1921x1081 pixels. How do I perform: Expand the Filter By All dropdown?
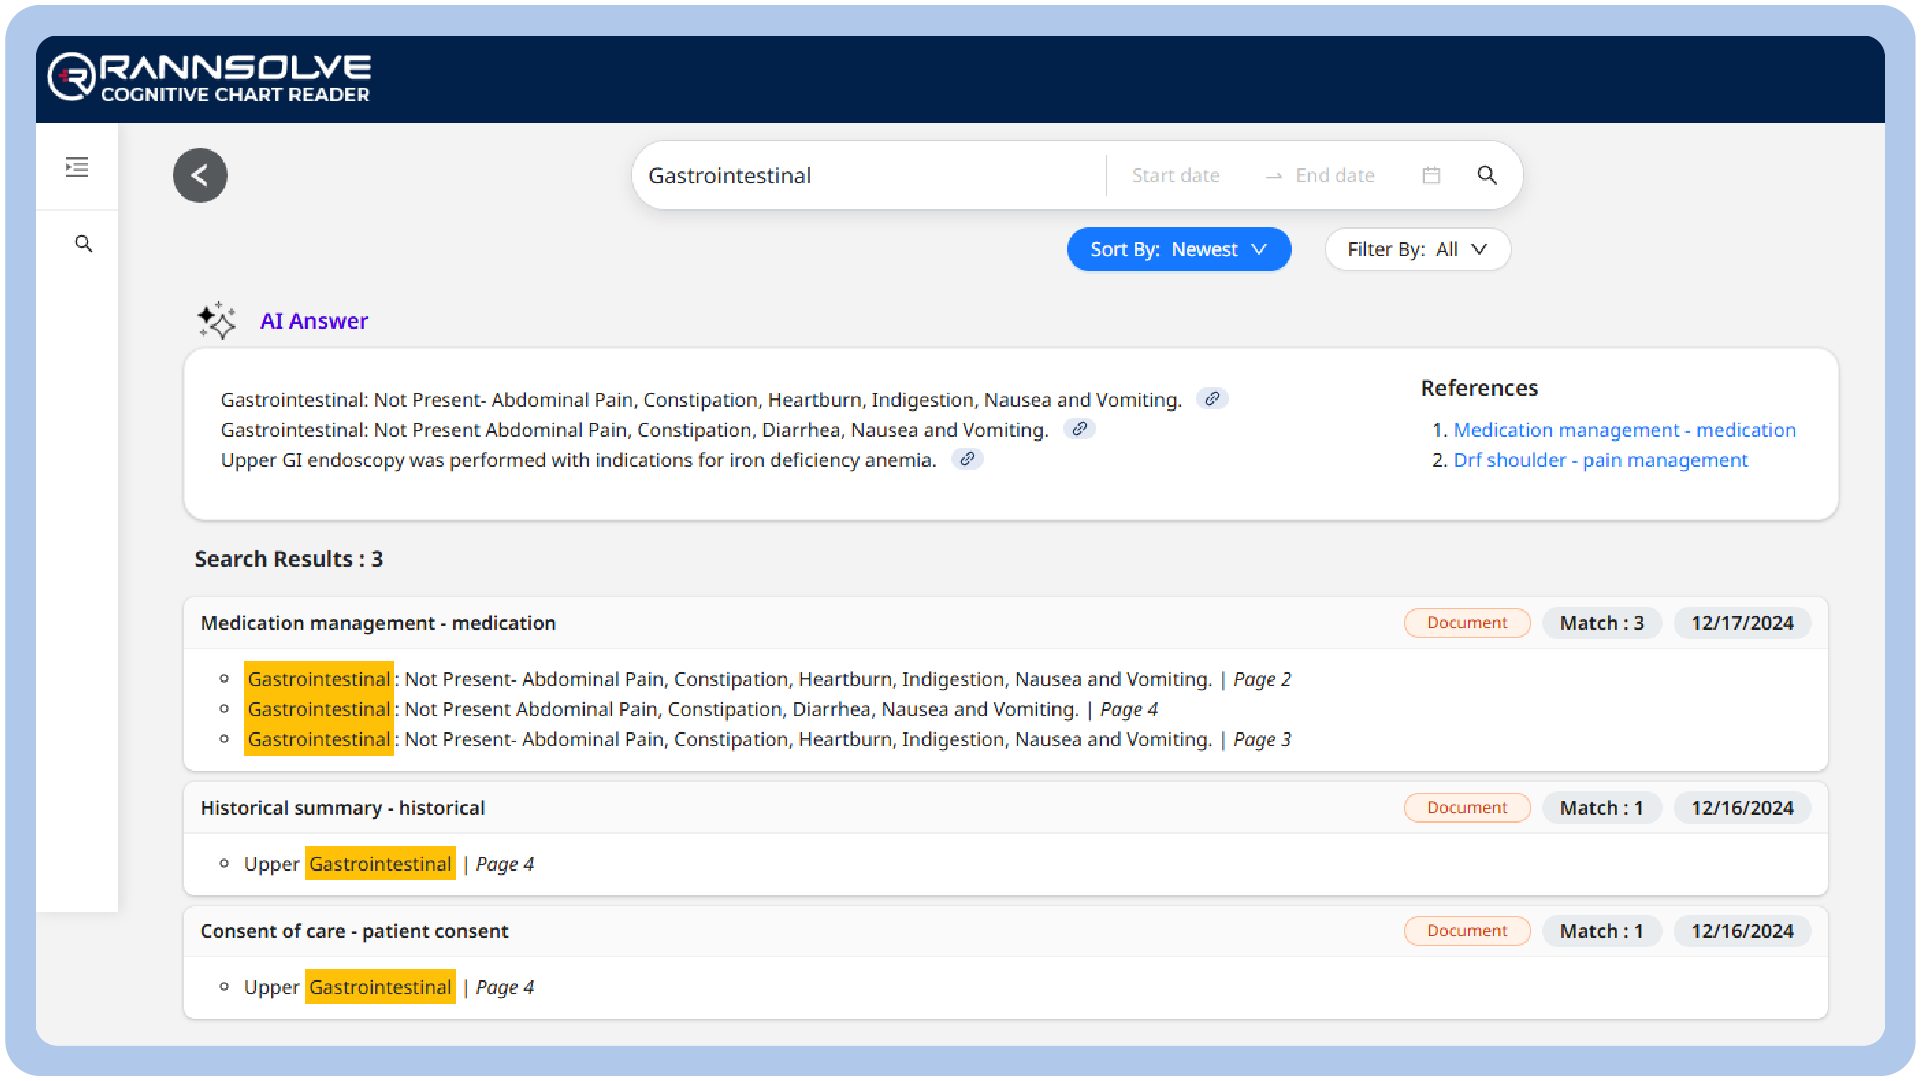tap(1417, 250)
